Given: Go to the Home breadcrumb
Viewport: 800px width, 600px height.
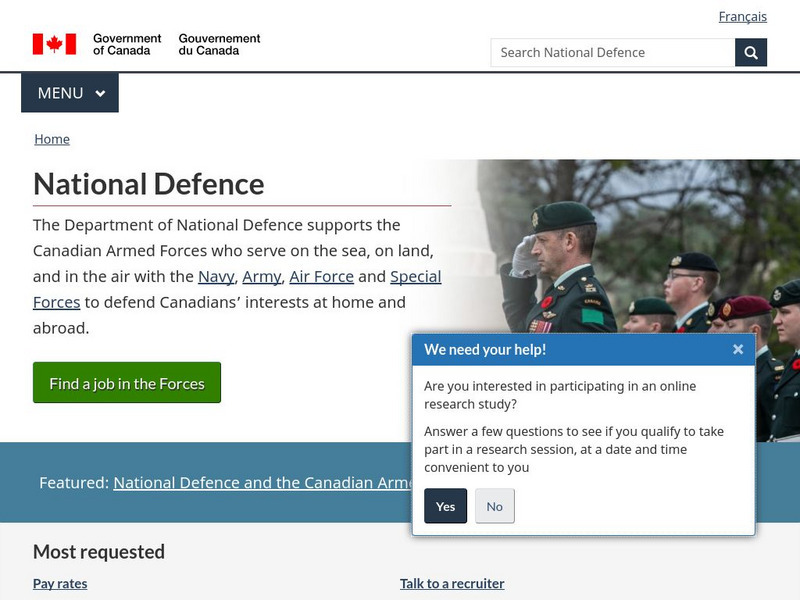Looking at the screenshot, I should click(52, 139).
